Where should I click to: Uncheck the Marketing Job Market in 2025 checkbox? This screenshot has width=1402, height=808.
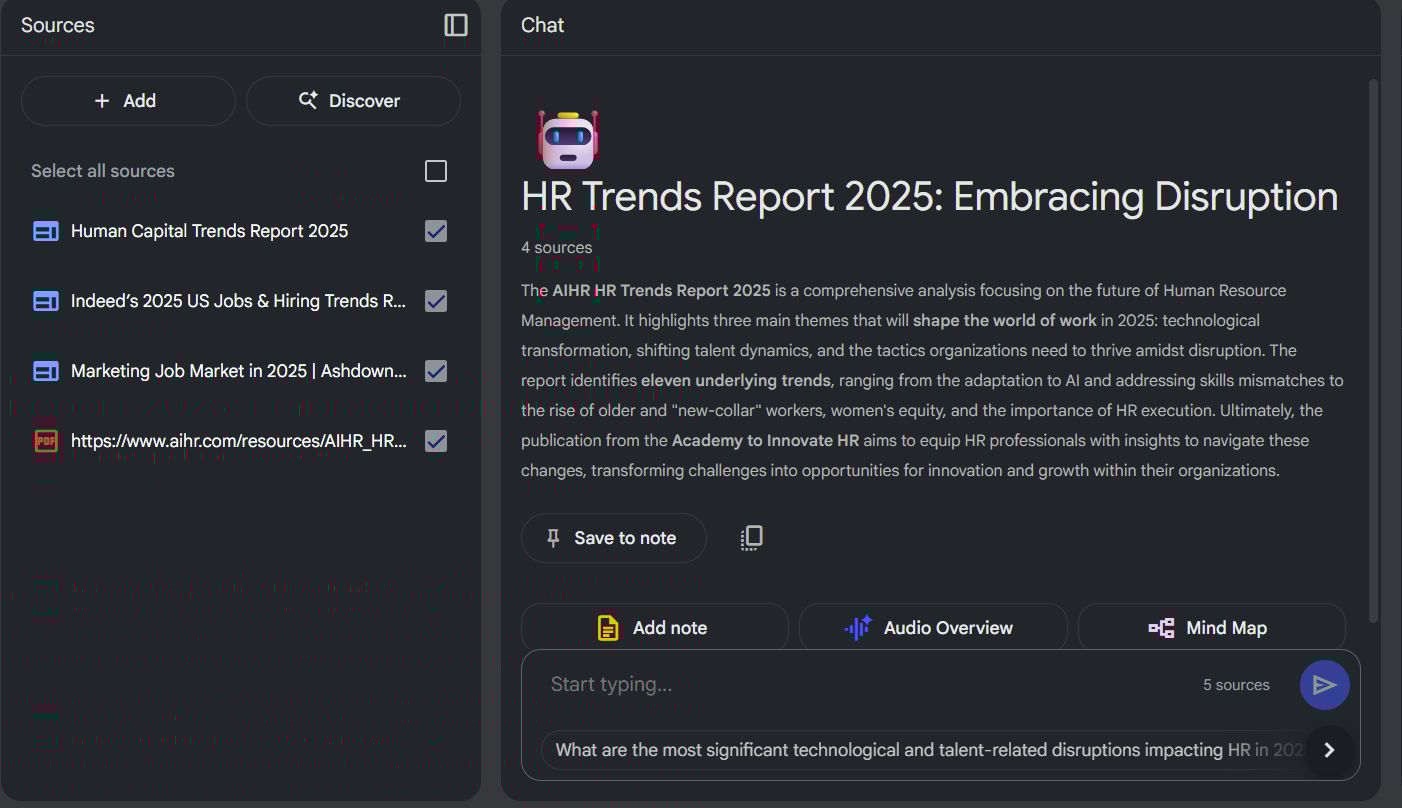pyautogui.click(x=436, y=371)
